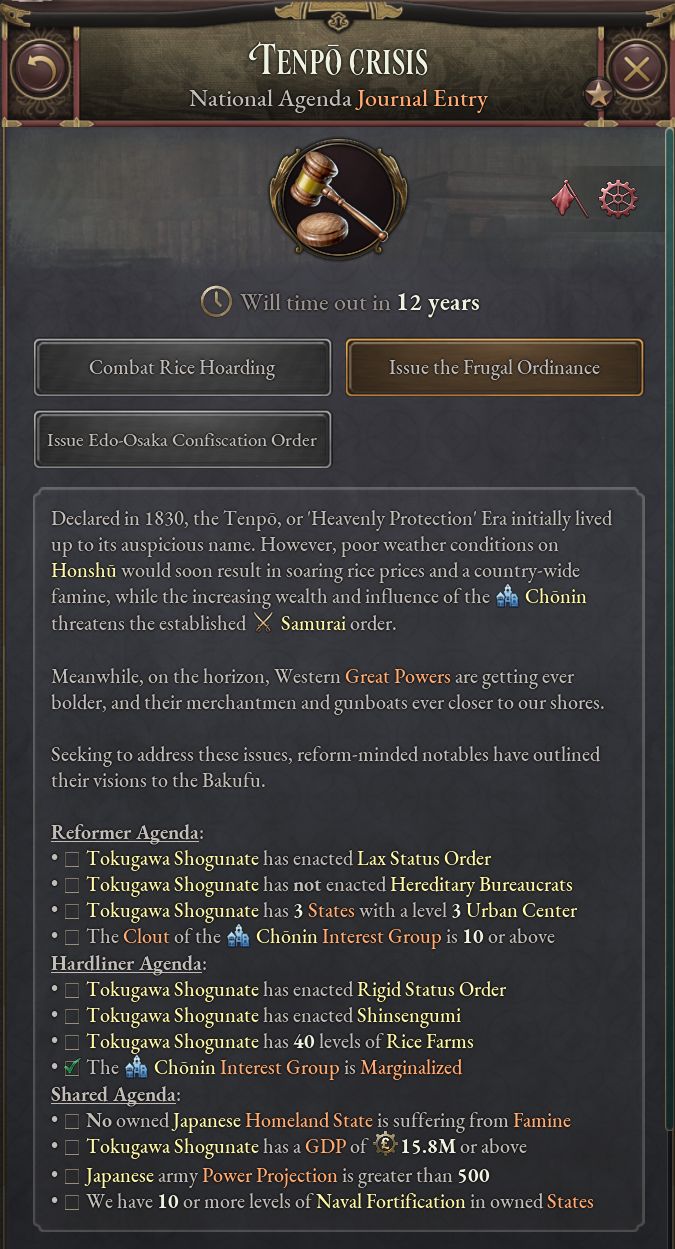Click the red gear wheel icon
675x1249 pixels.
coord(618,198)
